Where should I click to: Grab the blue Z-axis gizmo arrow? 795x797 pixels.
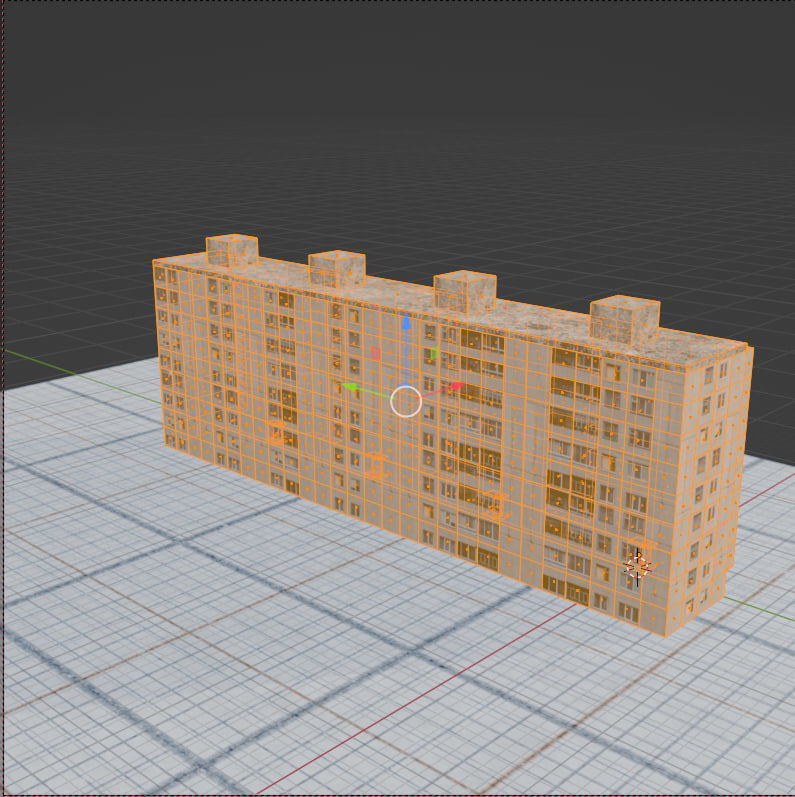[x=407, y=321]
